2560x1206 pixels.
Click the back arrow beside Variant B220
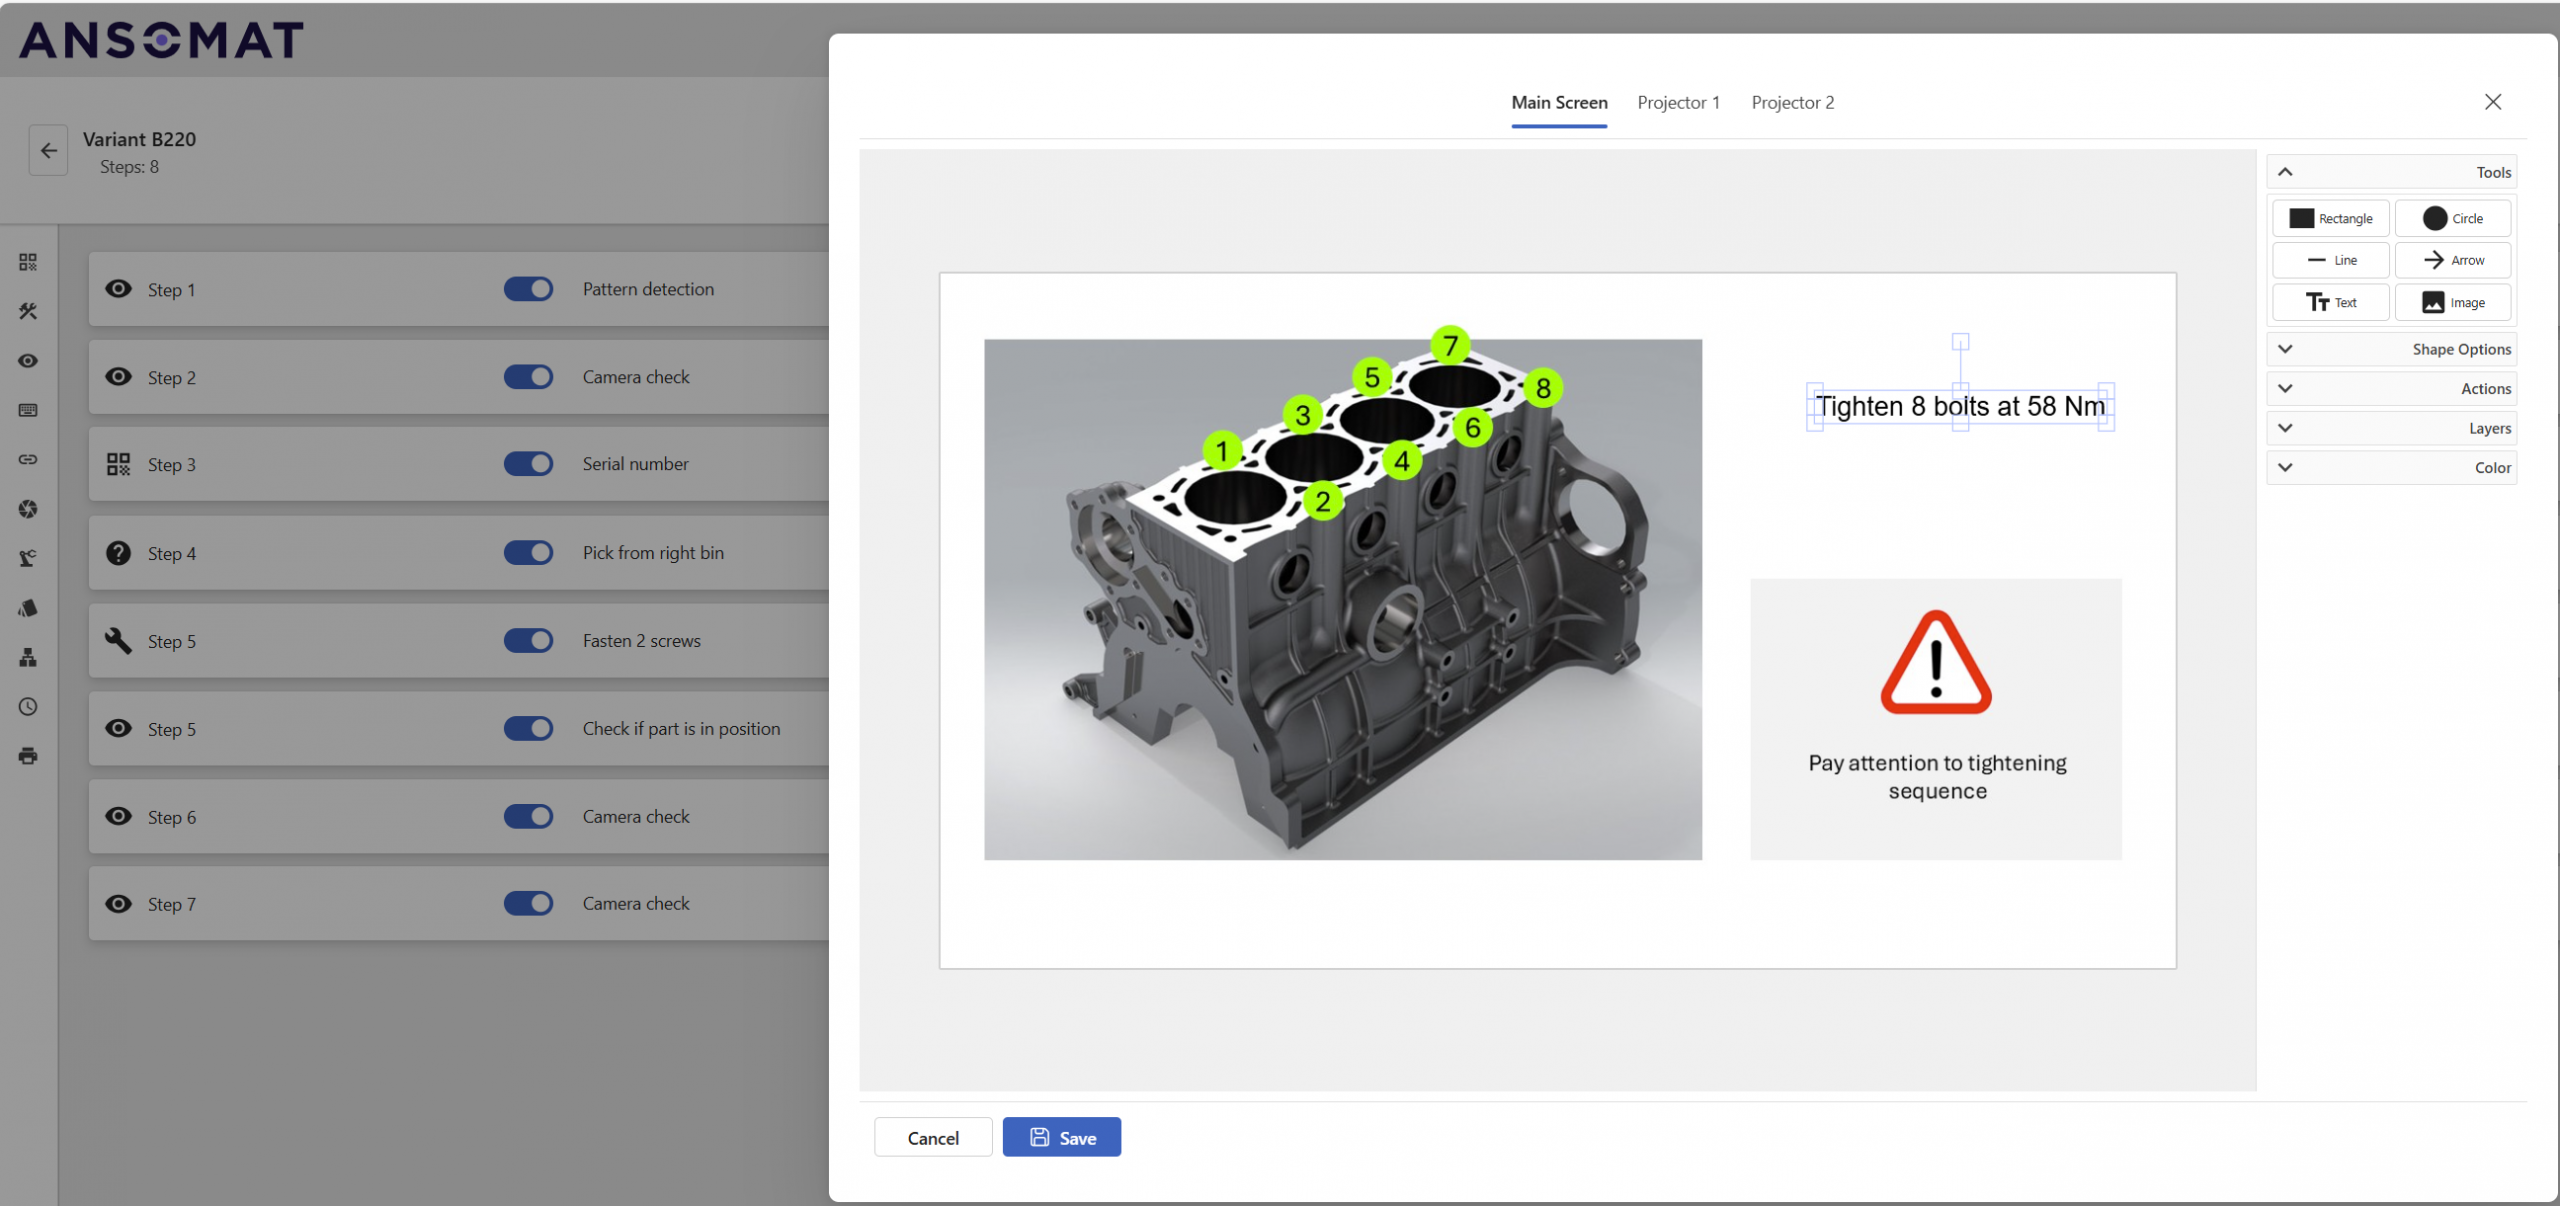pyautogui.click(x=48, y=151)
